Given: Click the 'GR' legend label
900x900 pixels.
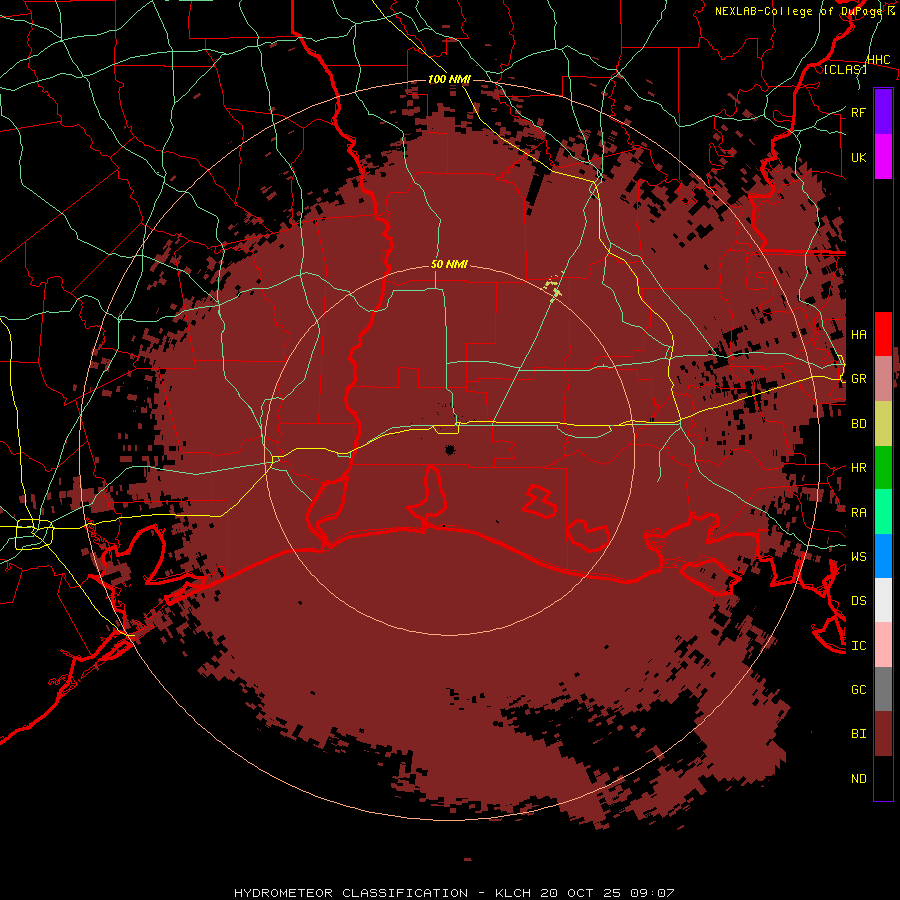Looking at the screenshot, I should [859, 379].
